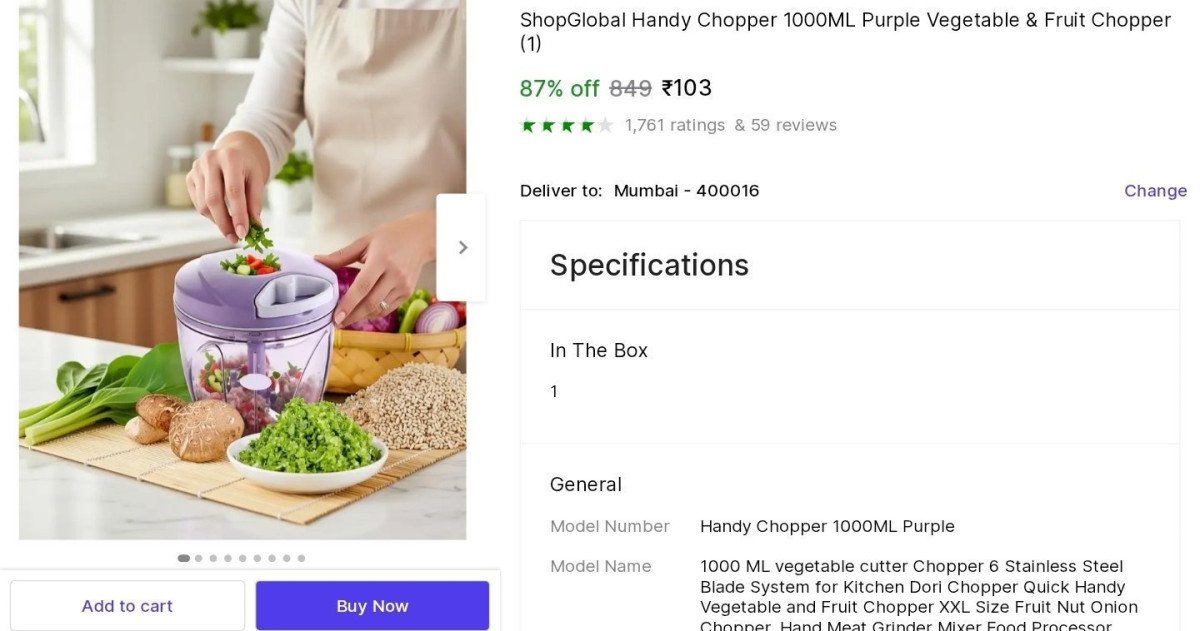The image size is (1200, 631).
Task: Click the 87% off discount label
Action: (559, 88)
